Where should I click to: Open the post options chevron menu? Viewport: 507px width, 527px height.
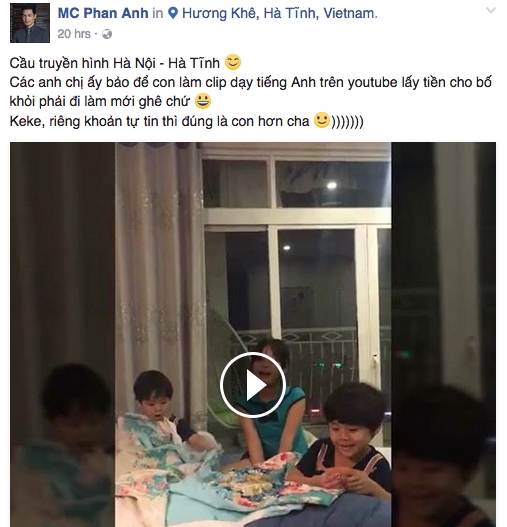(491, 11)
